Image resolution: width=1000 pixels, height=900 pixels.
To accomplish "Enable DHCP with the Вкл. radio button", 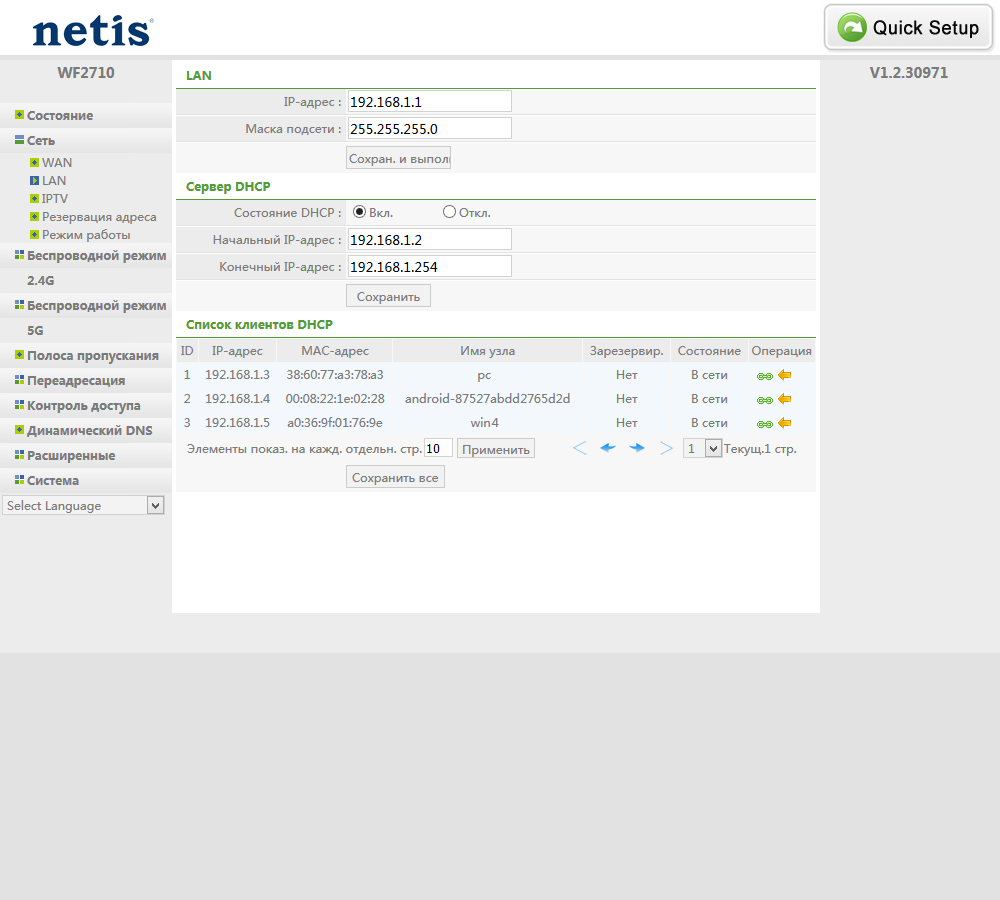I will click(x=359, y=212).
